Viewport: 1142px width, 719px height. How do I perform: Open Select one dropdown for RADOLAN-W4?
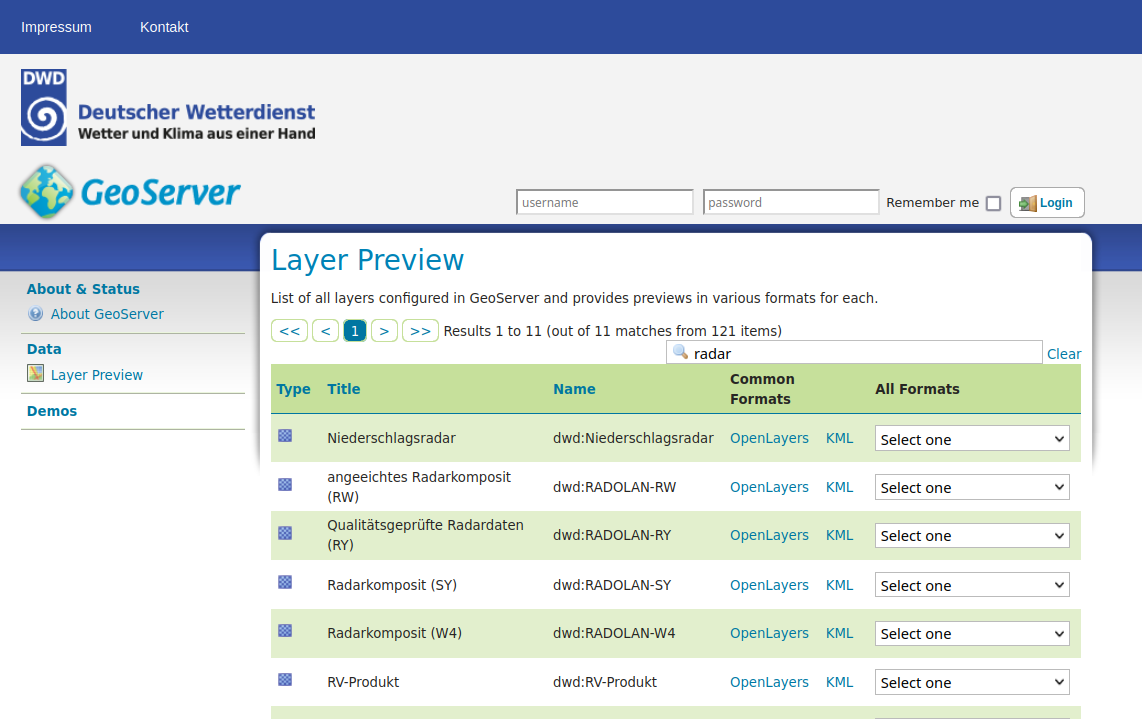tap(971, 634)
